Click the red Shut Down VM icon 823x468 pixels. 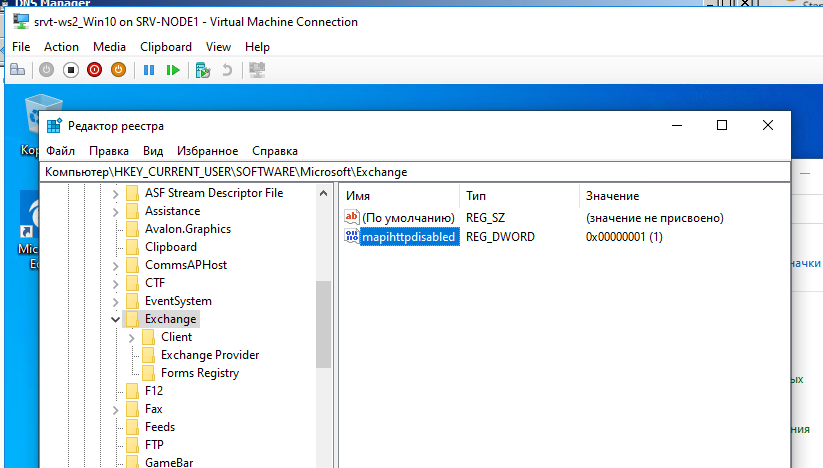coord(94,70)
